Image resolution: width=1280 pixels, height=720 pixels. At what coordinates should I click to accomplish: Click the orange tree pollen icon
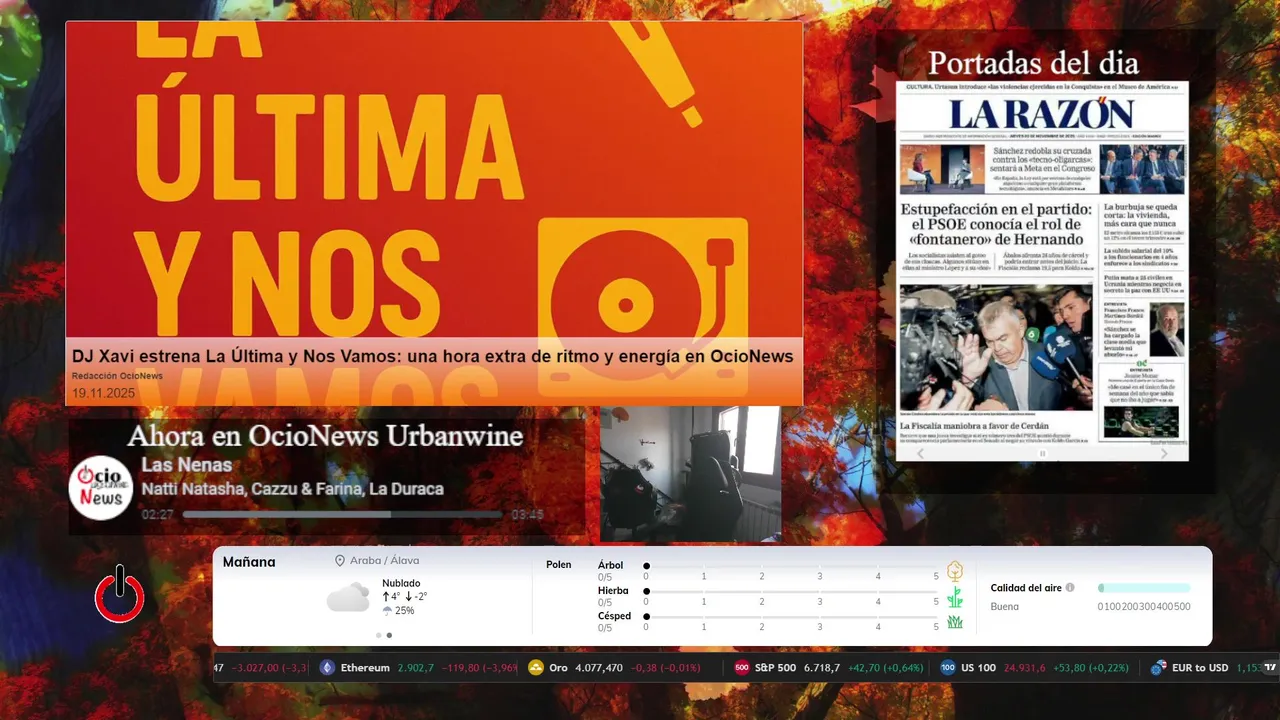(955, 571)
